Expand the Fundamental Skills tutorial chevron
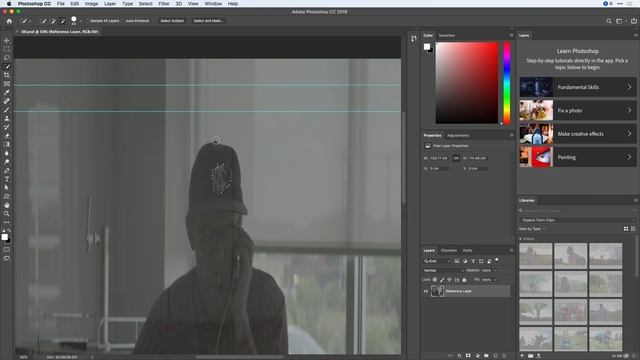The height and width of the screenshot is (360, 640). click(629, 87)
